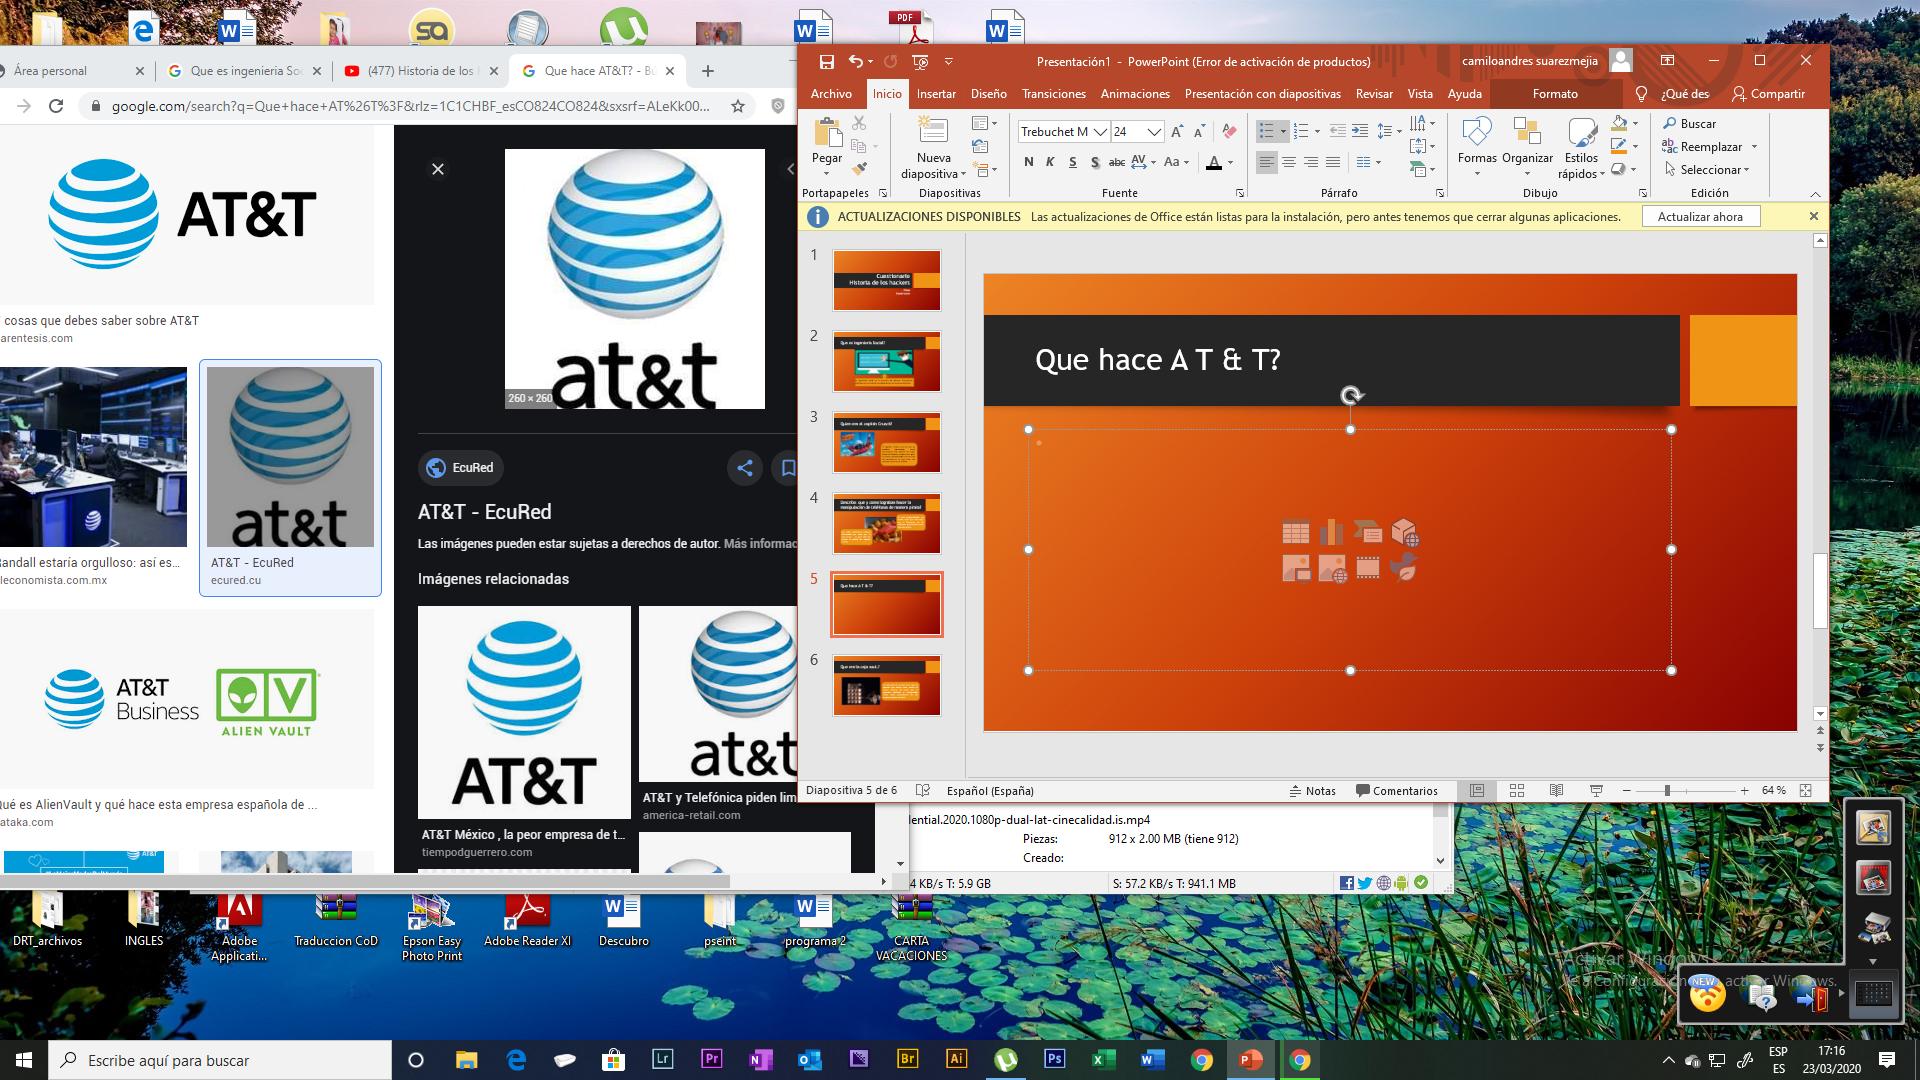Click the insert chart icon in placeholder
Screen dimensions: 1920x1080
pyautogui.click(x=1331, y=533)
